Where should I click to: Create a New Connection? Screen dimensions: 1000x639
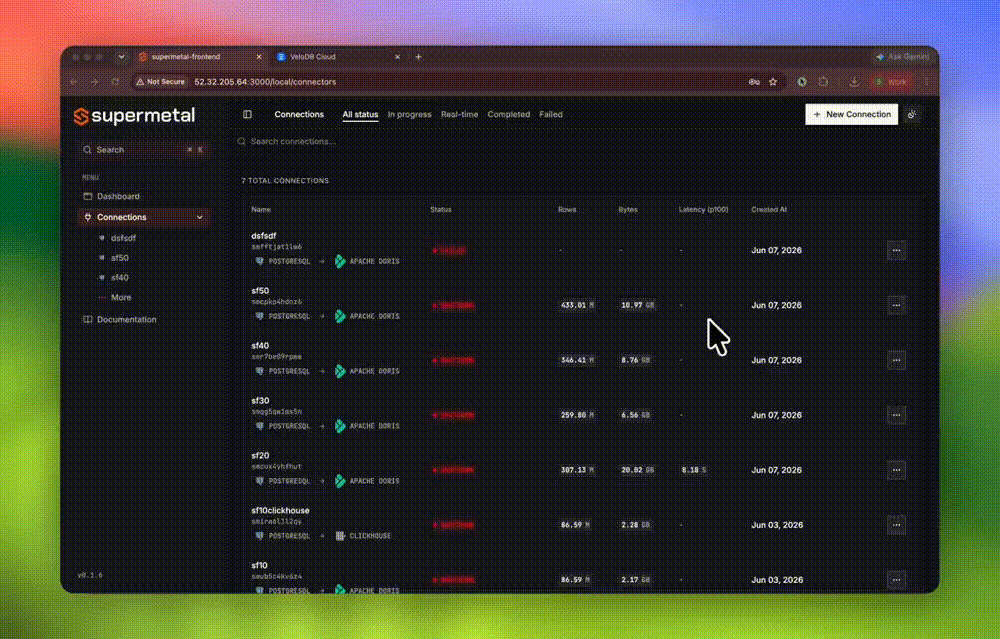tap(851, 115)
